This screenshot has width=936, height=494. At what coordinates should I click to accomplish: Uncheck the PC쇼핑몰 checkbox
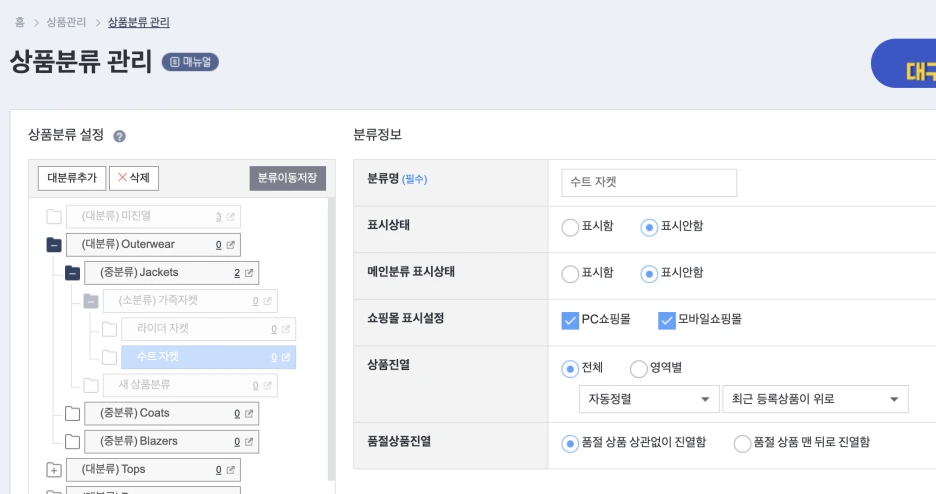pos(571,320)
